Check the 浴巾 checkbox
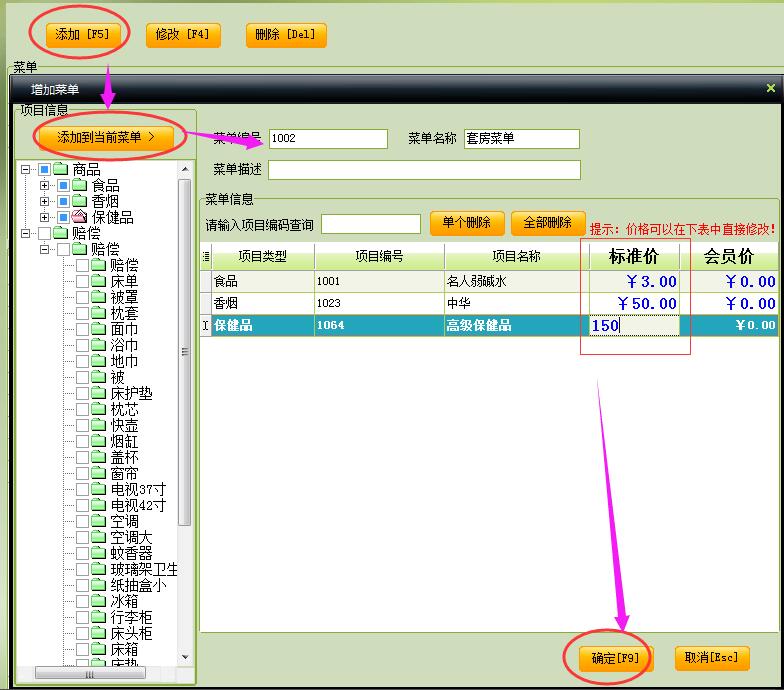The height and width of the screenshot is (690, 784). click(x=82, y=346)
